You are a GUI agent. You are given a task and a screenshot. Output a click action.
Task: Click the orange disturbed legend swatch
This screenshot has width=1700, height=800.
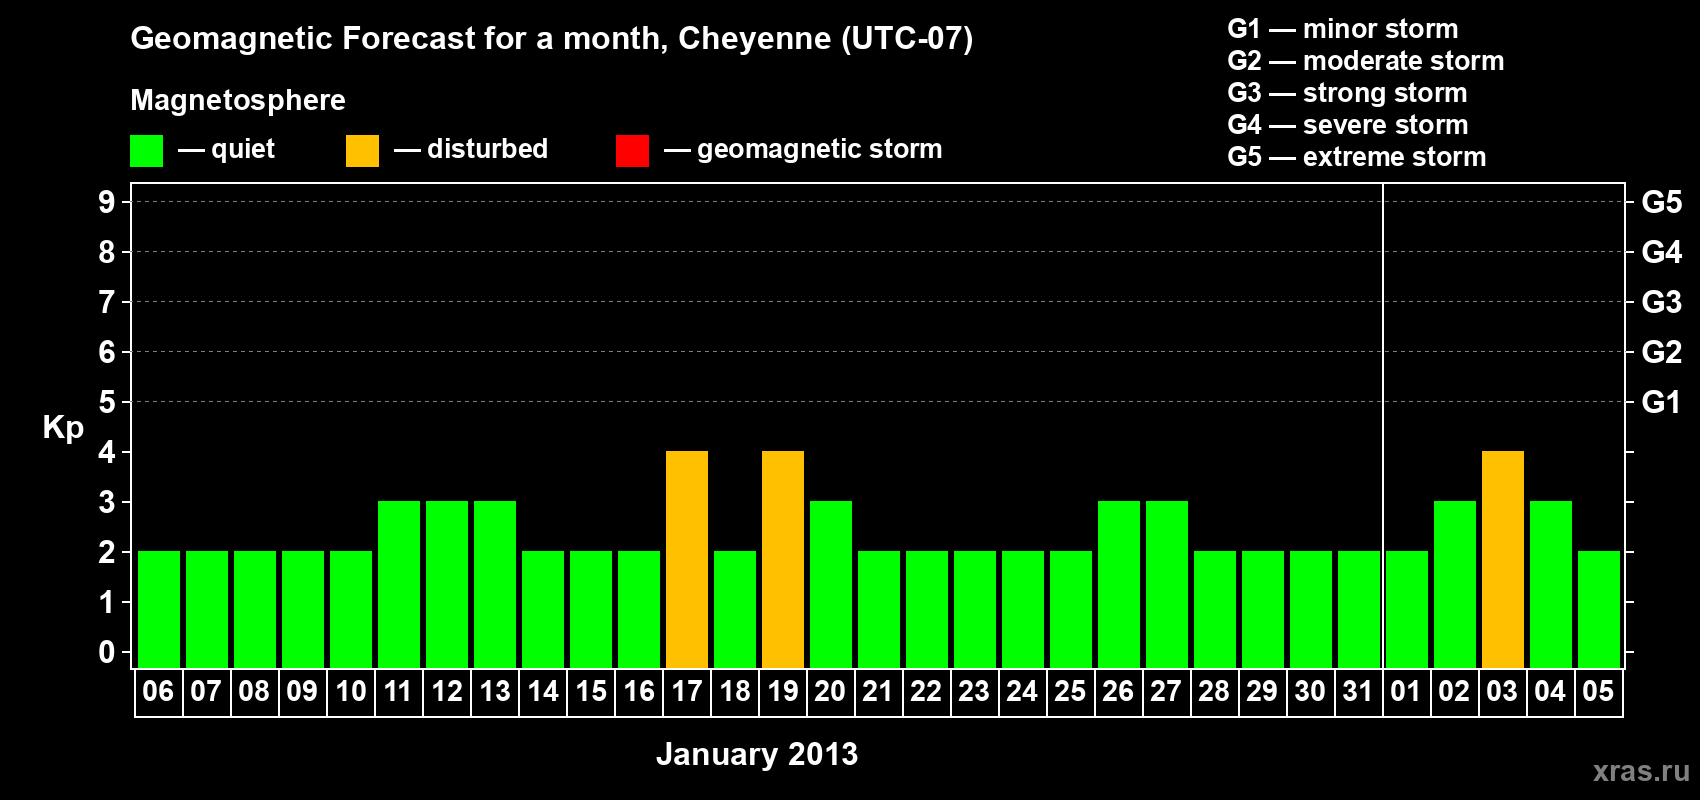[362, 151]
